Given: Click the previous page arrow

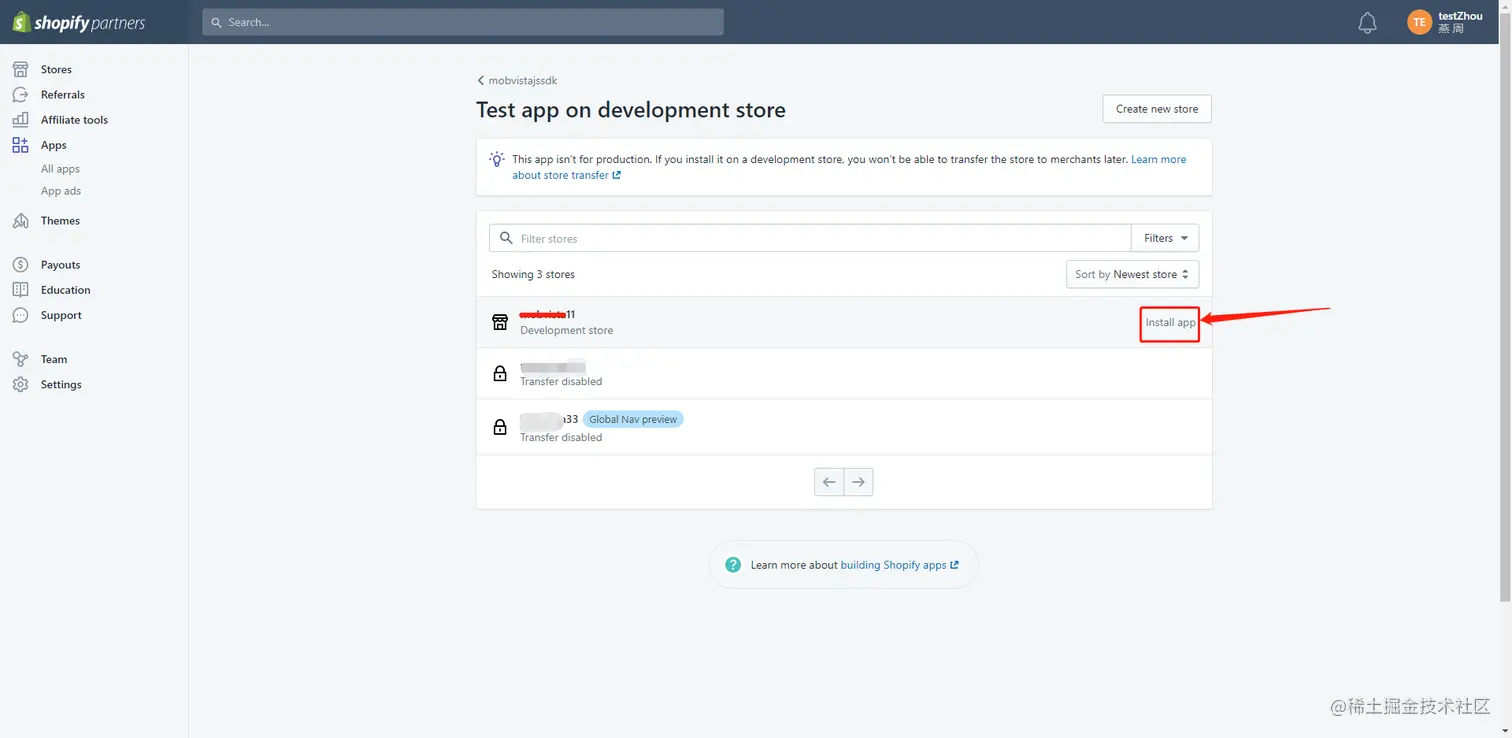Looking at the screenshot, I should tap(829, 482).
